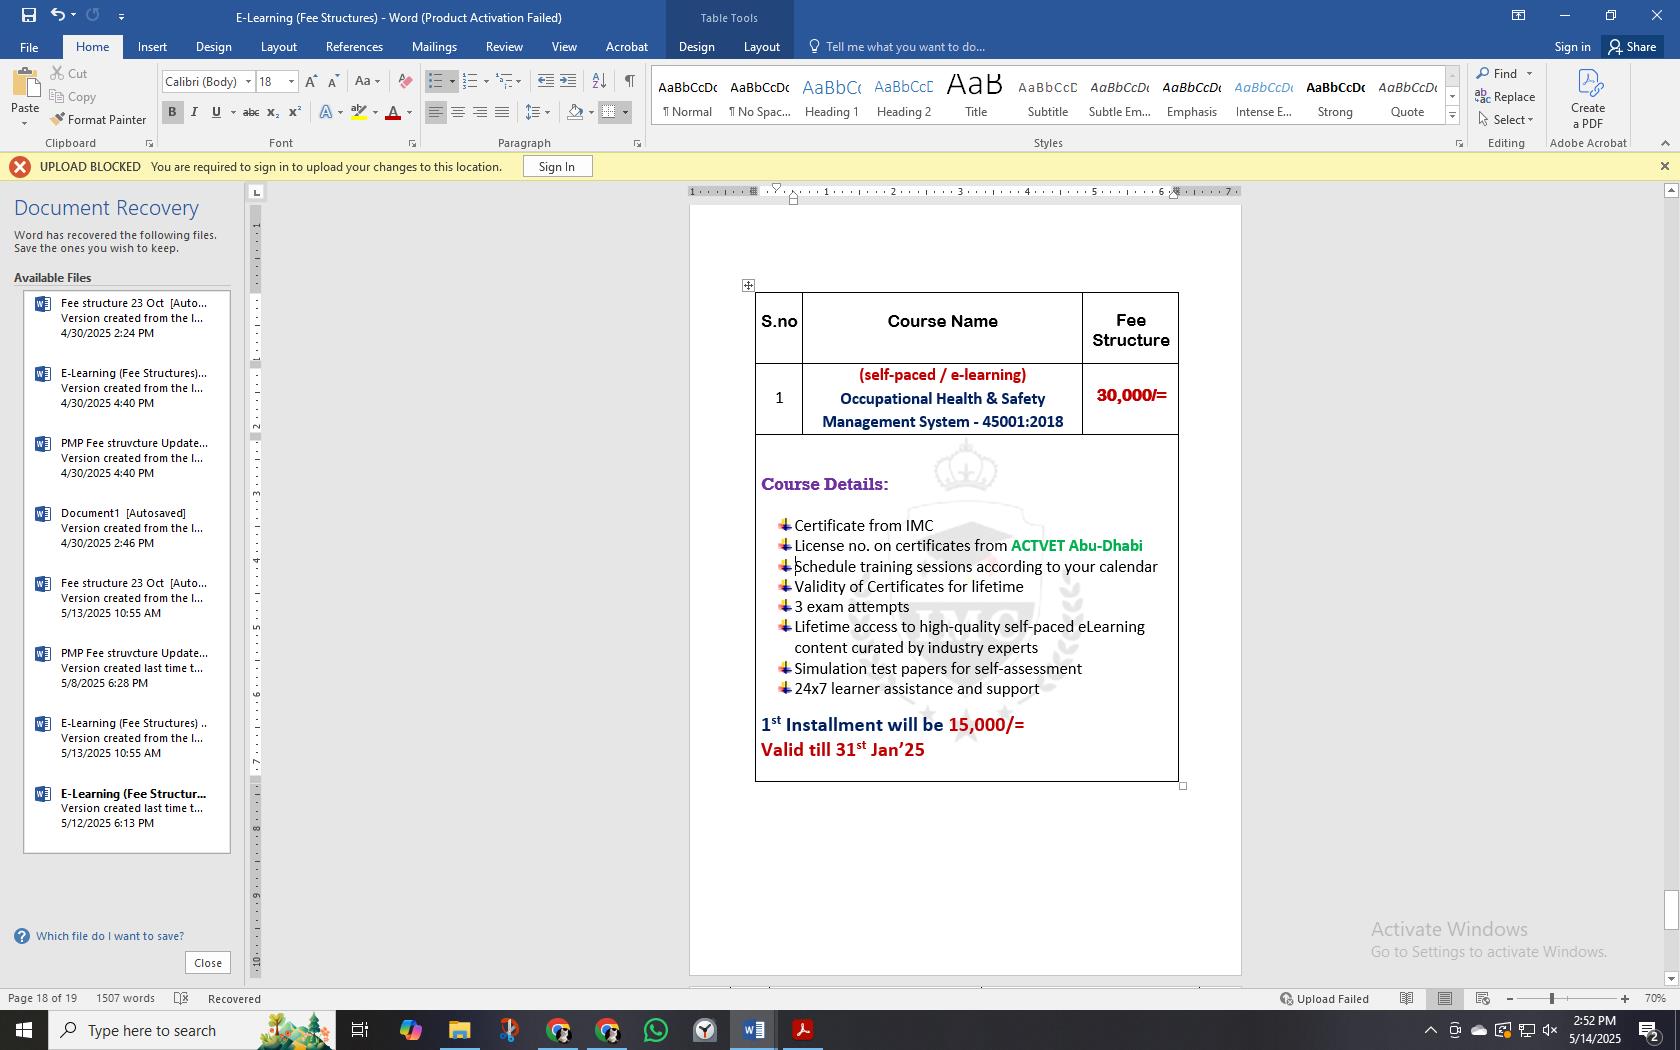This screenshot has width=1680, height=1050.
Task: Click the zoom slider in status bar
Action: click(1552, 999)
